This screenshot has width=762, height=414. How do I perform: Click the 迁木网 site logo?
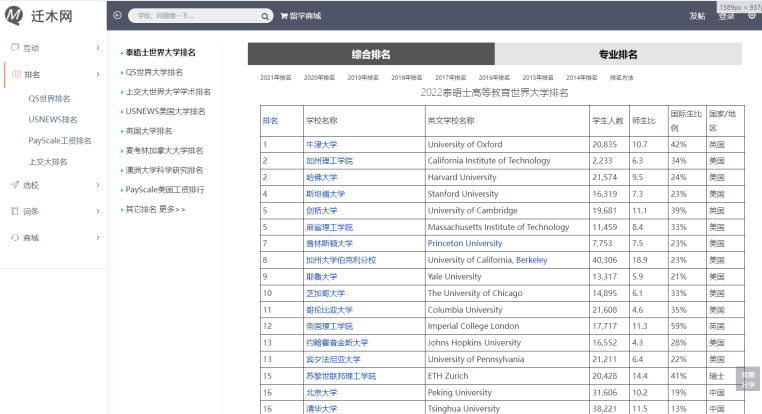click(x=39, y=16)
